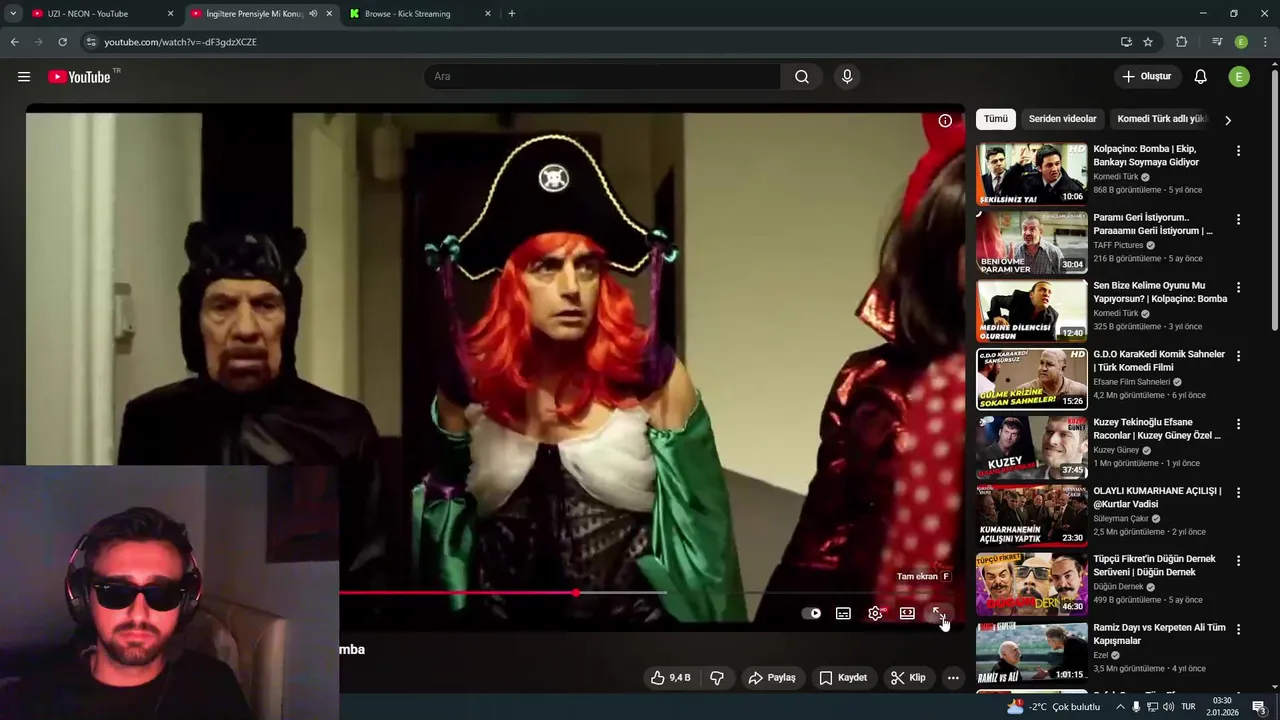Open Chrome media control icon

point(1217,42)
